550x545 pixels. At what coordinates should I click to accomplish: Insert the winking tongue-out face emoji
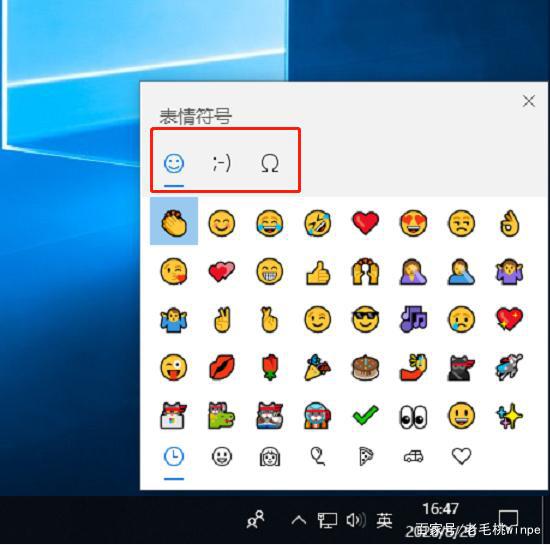point(174,368)
